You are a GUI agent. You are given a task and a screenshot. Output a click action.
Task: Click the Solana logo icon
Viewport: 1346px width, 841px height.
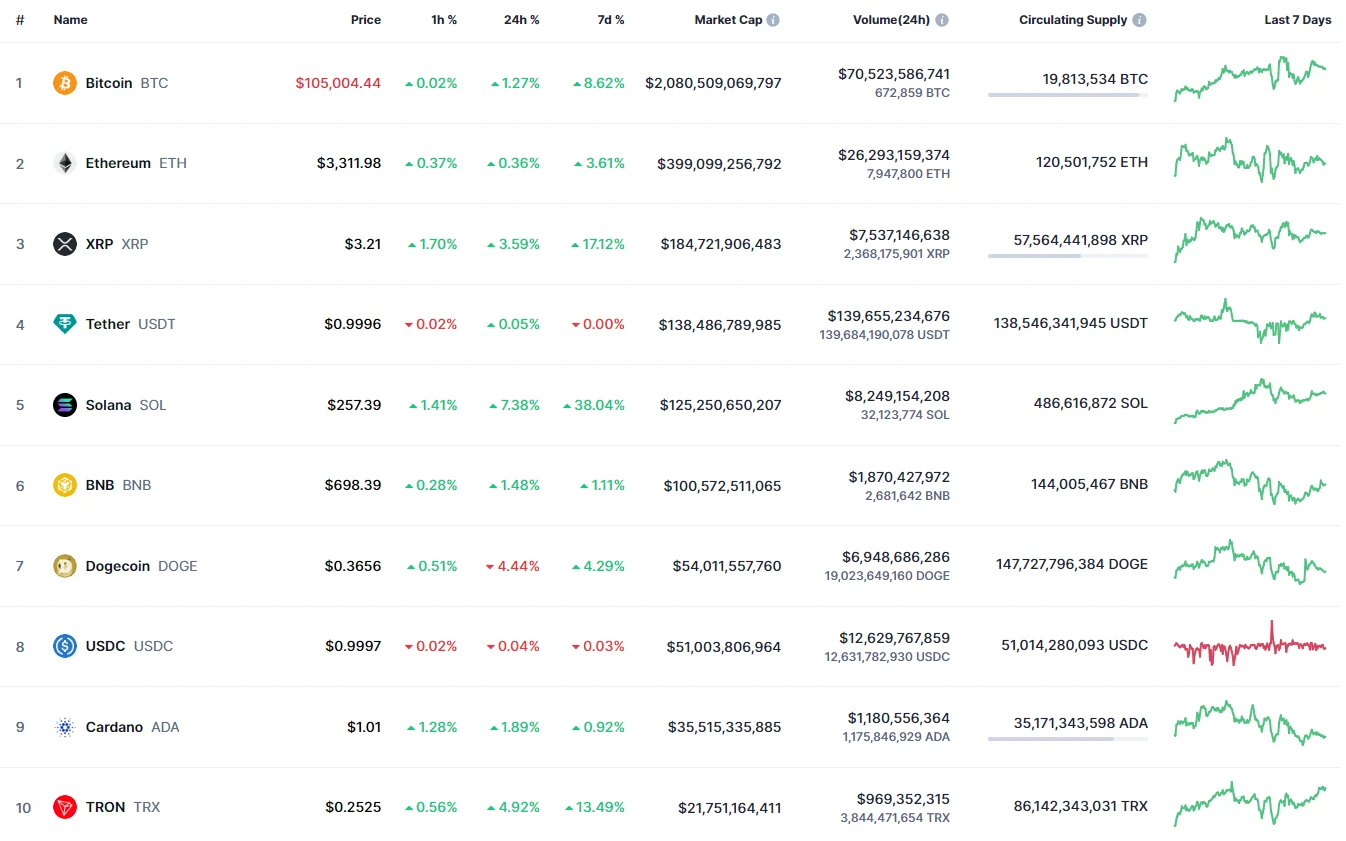tap(64, 405)
